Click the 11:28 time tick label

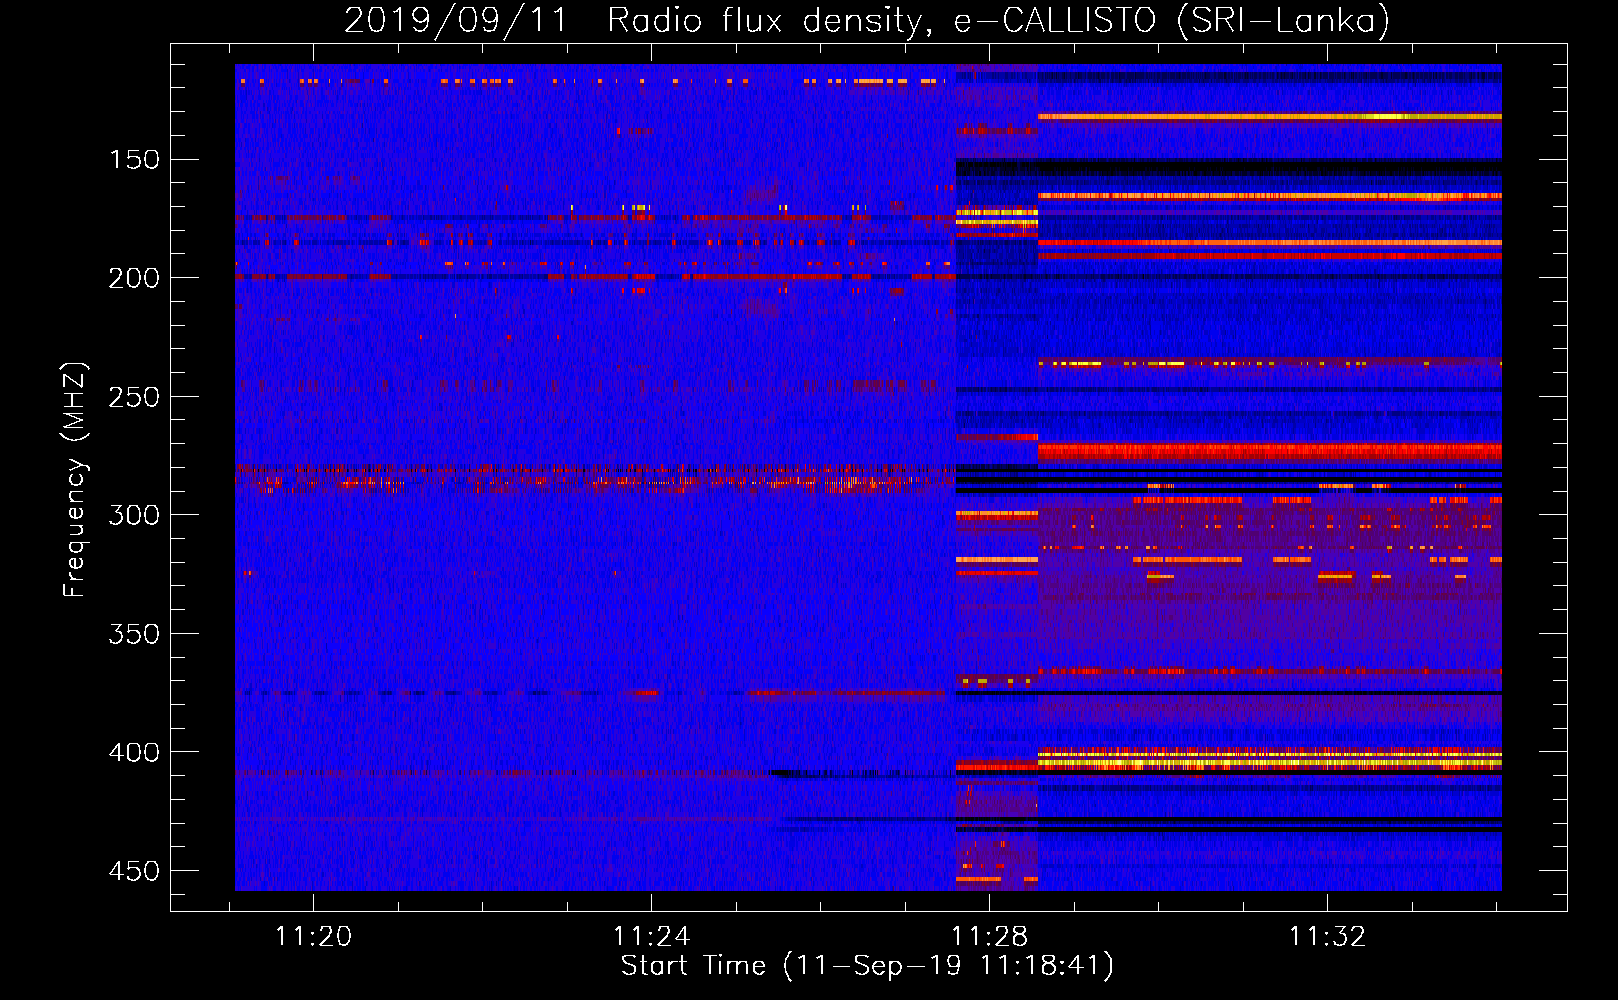coord(989,937)
